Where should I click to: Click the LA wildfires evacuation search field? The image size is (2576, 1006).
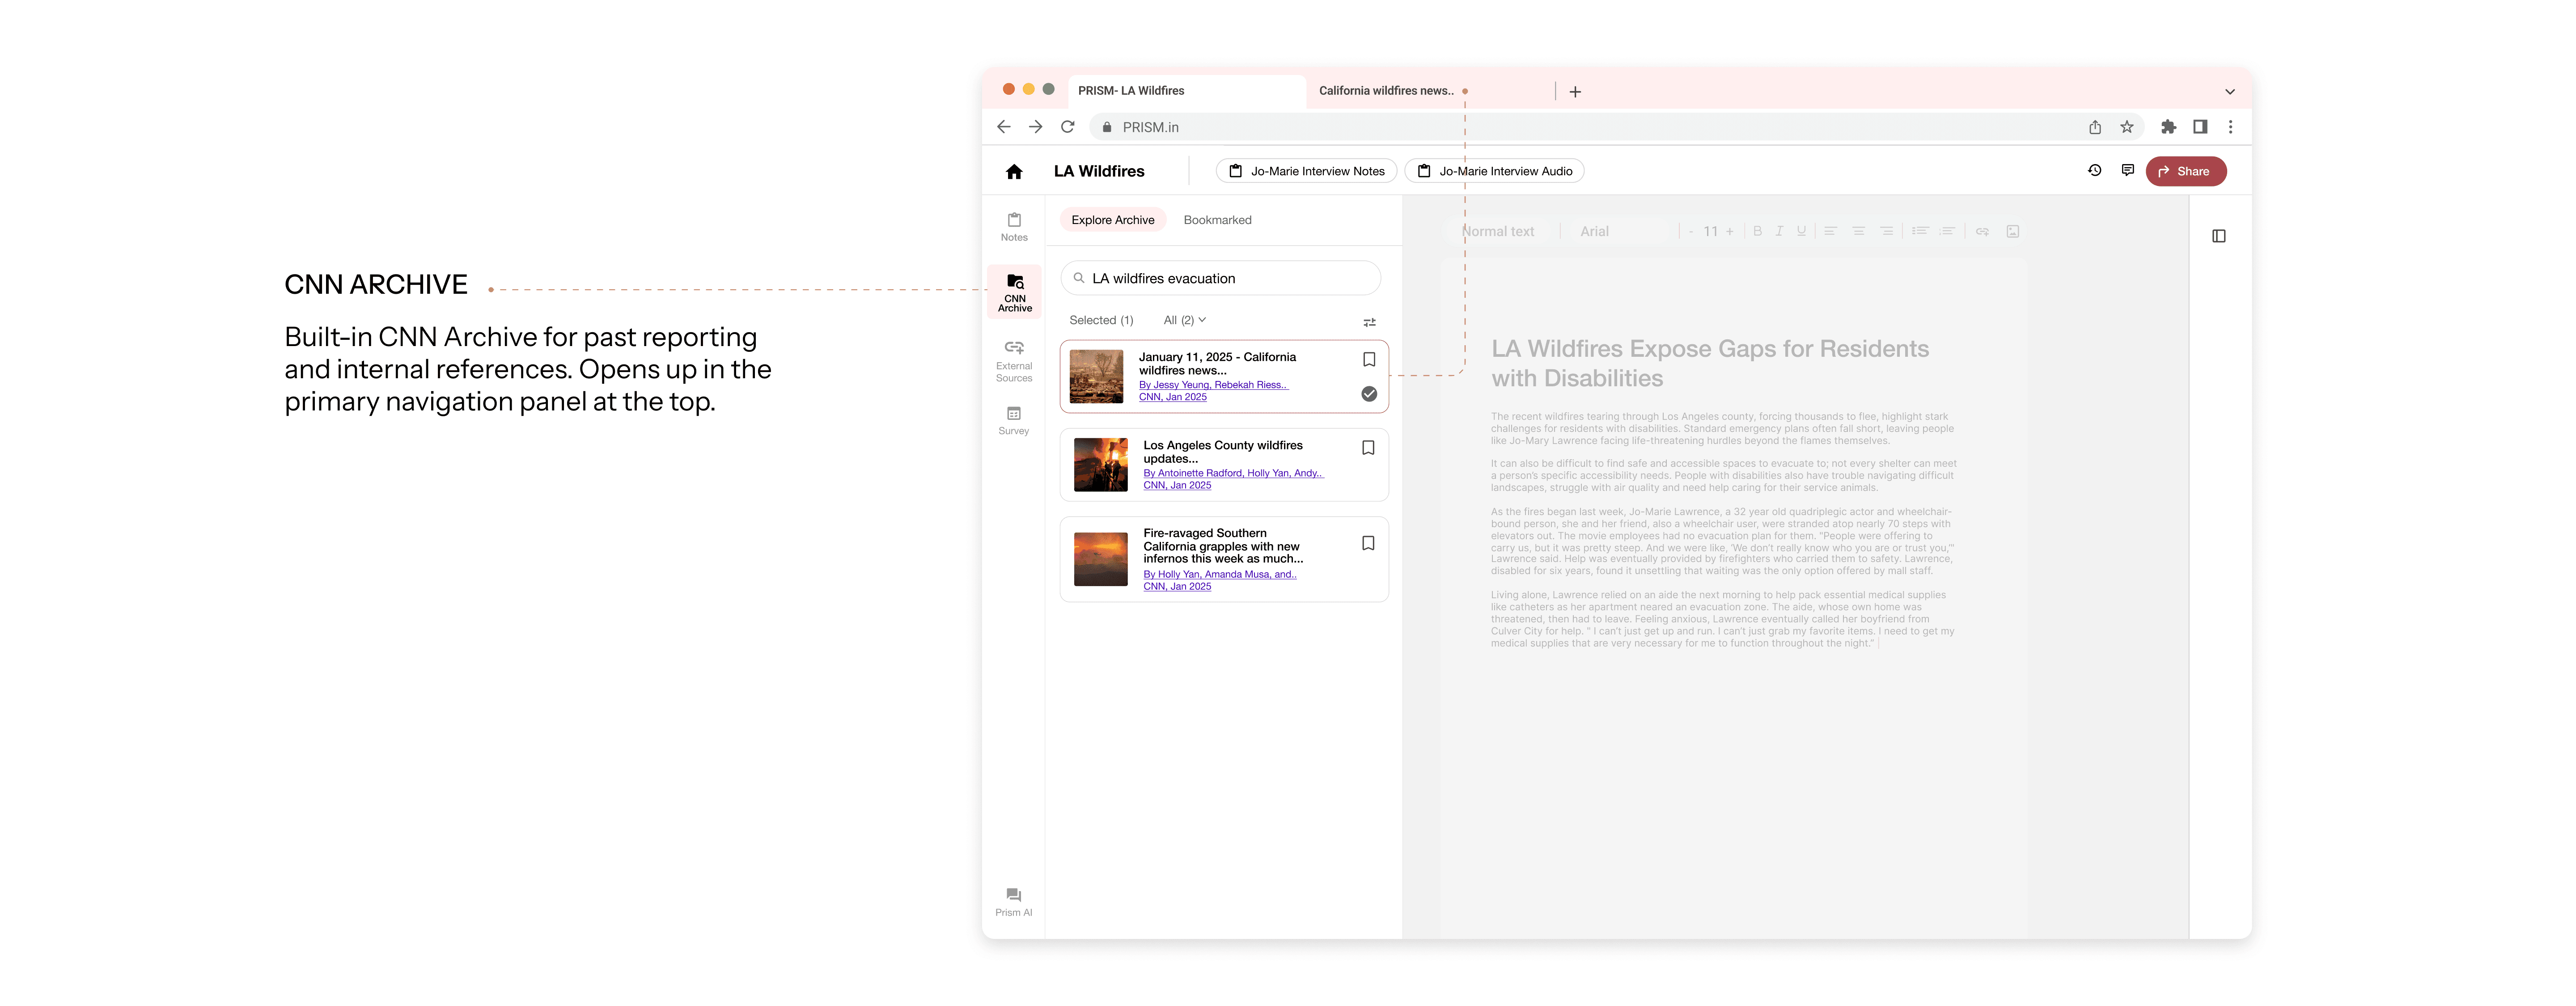click(1220, 278)
